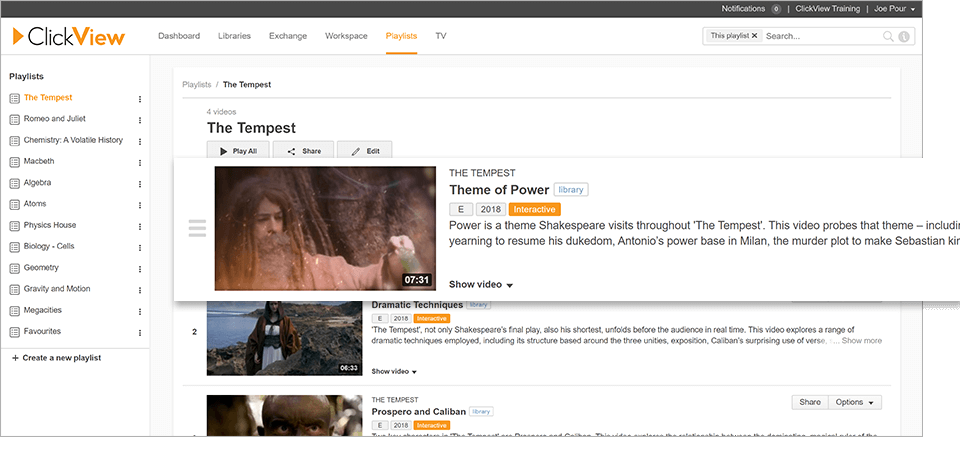The width and height of the screenshot is (960, 451).
Task: Open Gravity and Motion three-dot menu
Action: tap(140, 290)
